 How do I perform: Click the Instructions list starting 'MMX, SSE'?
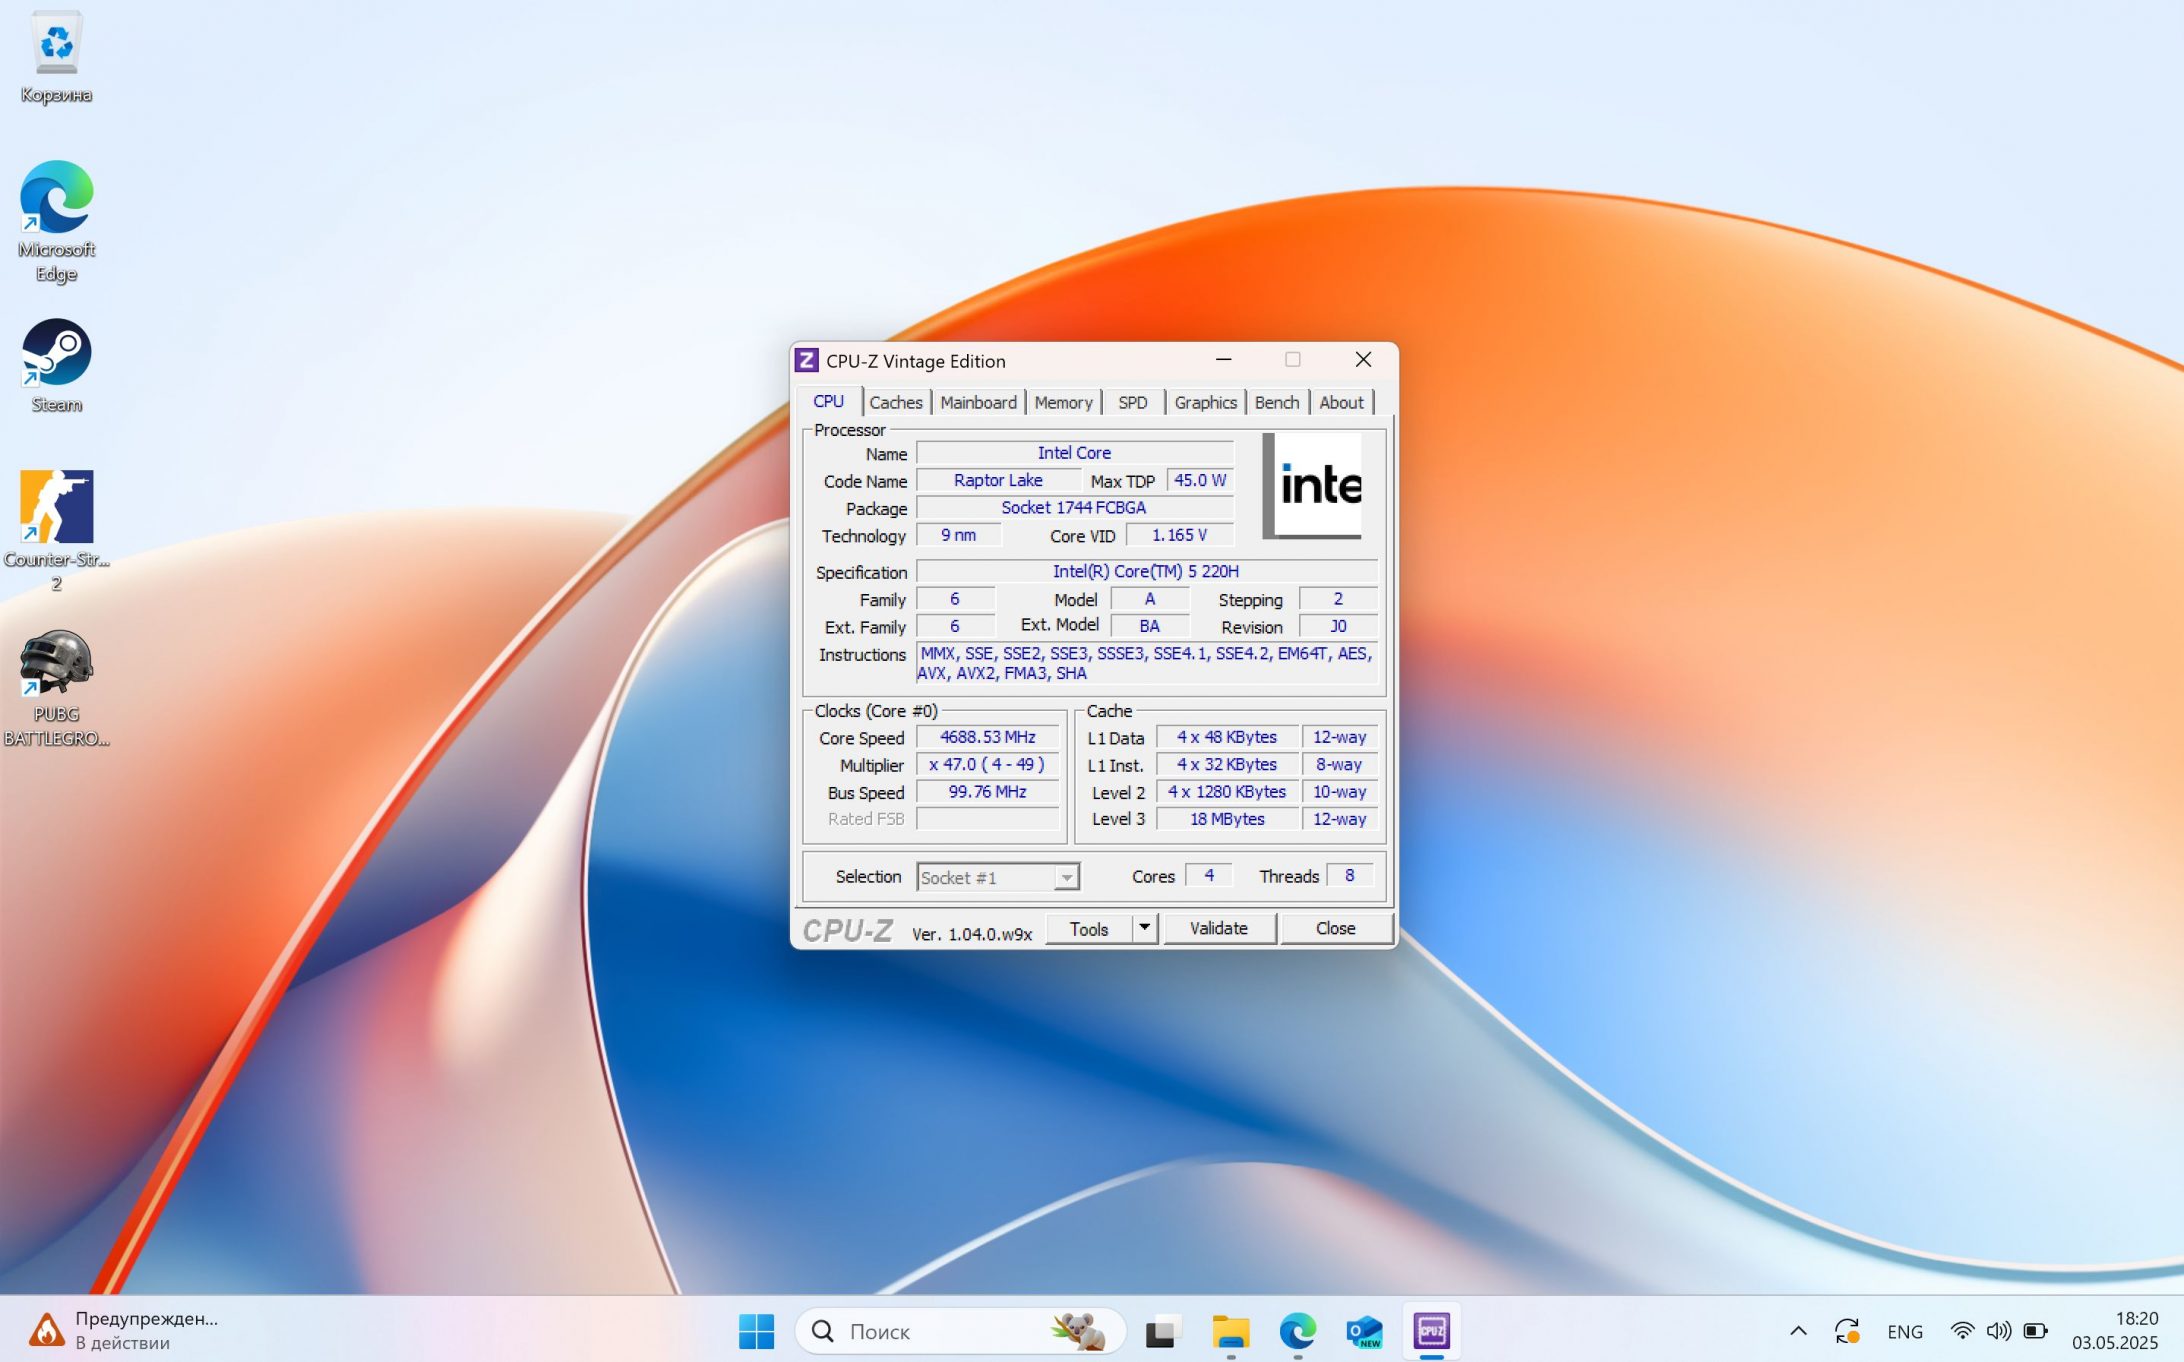tap(1146, 663)
